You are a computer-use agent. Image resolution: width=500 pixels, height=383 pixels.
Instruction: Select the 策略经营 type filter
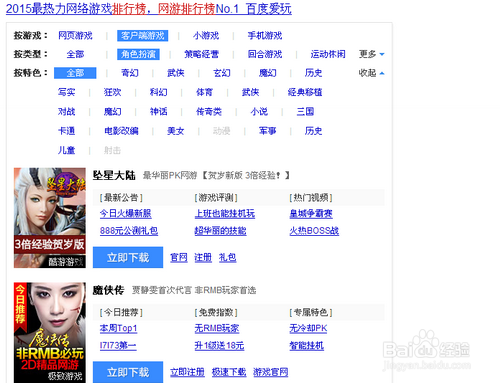point(202,54)
